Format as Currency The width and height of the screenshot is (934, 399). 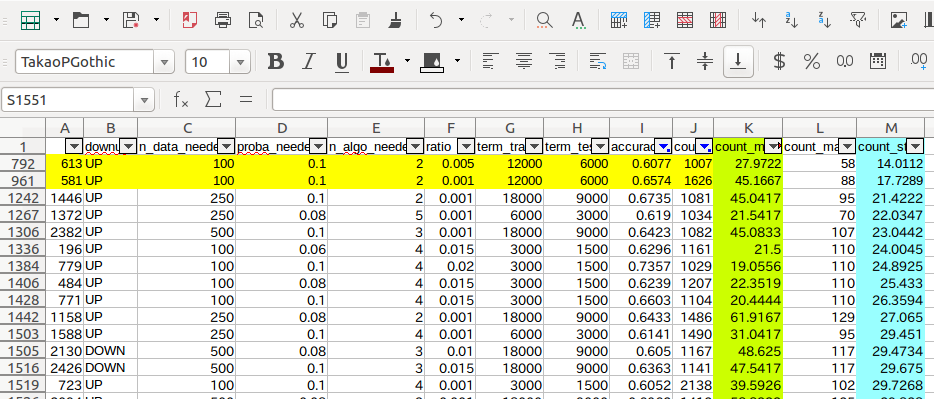click(x=779, y=61)
